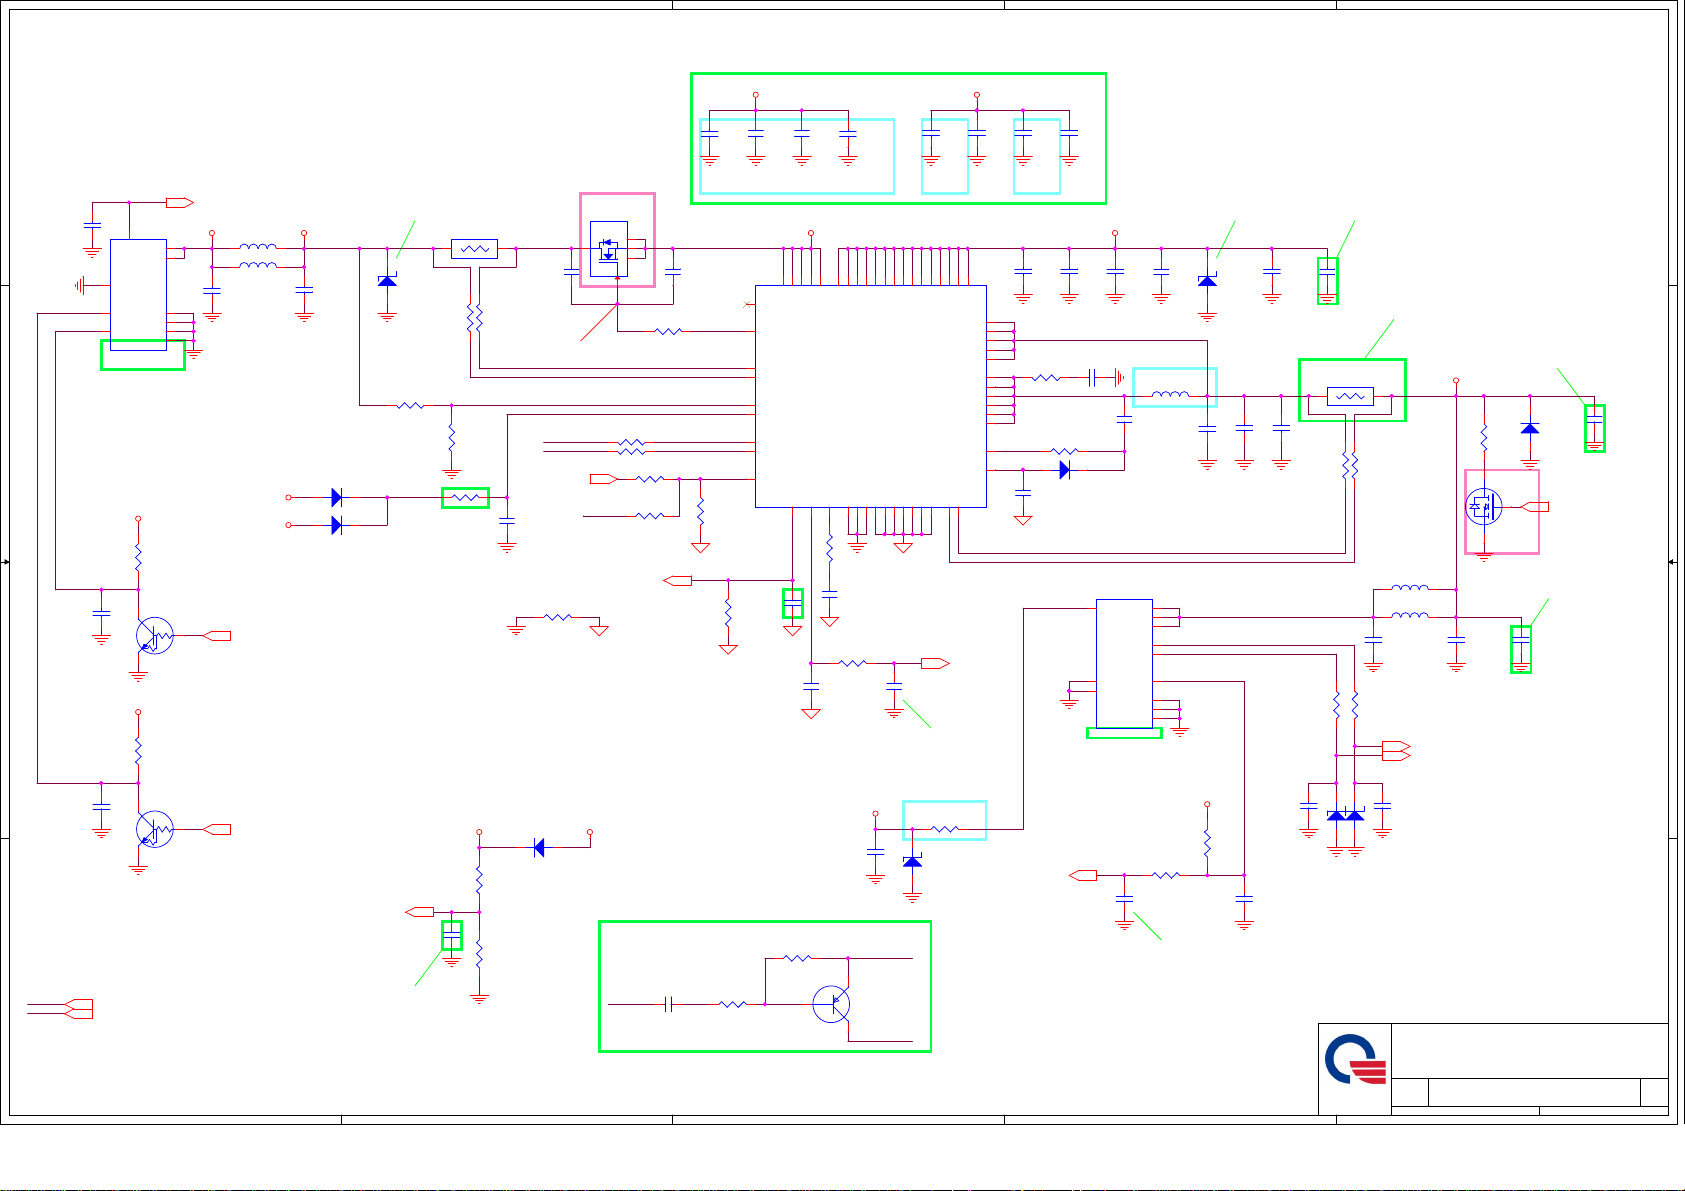1685x1191 pixels.
Task: Select the tall connector block in the lower right
Action: tap(1124, 664)
